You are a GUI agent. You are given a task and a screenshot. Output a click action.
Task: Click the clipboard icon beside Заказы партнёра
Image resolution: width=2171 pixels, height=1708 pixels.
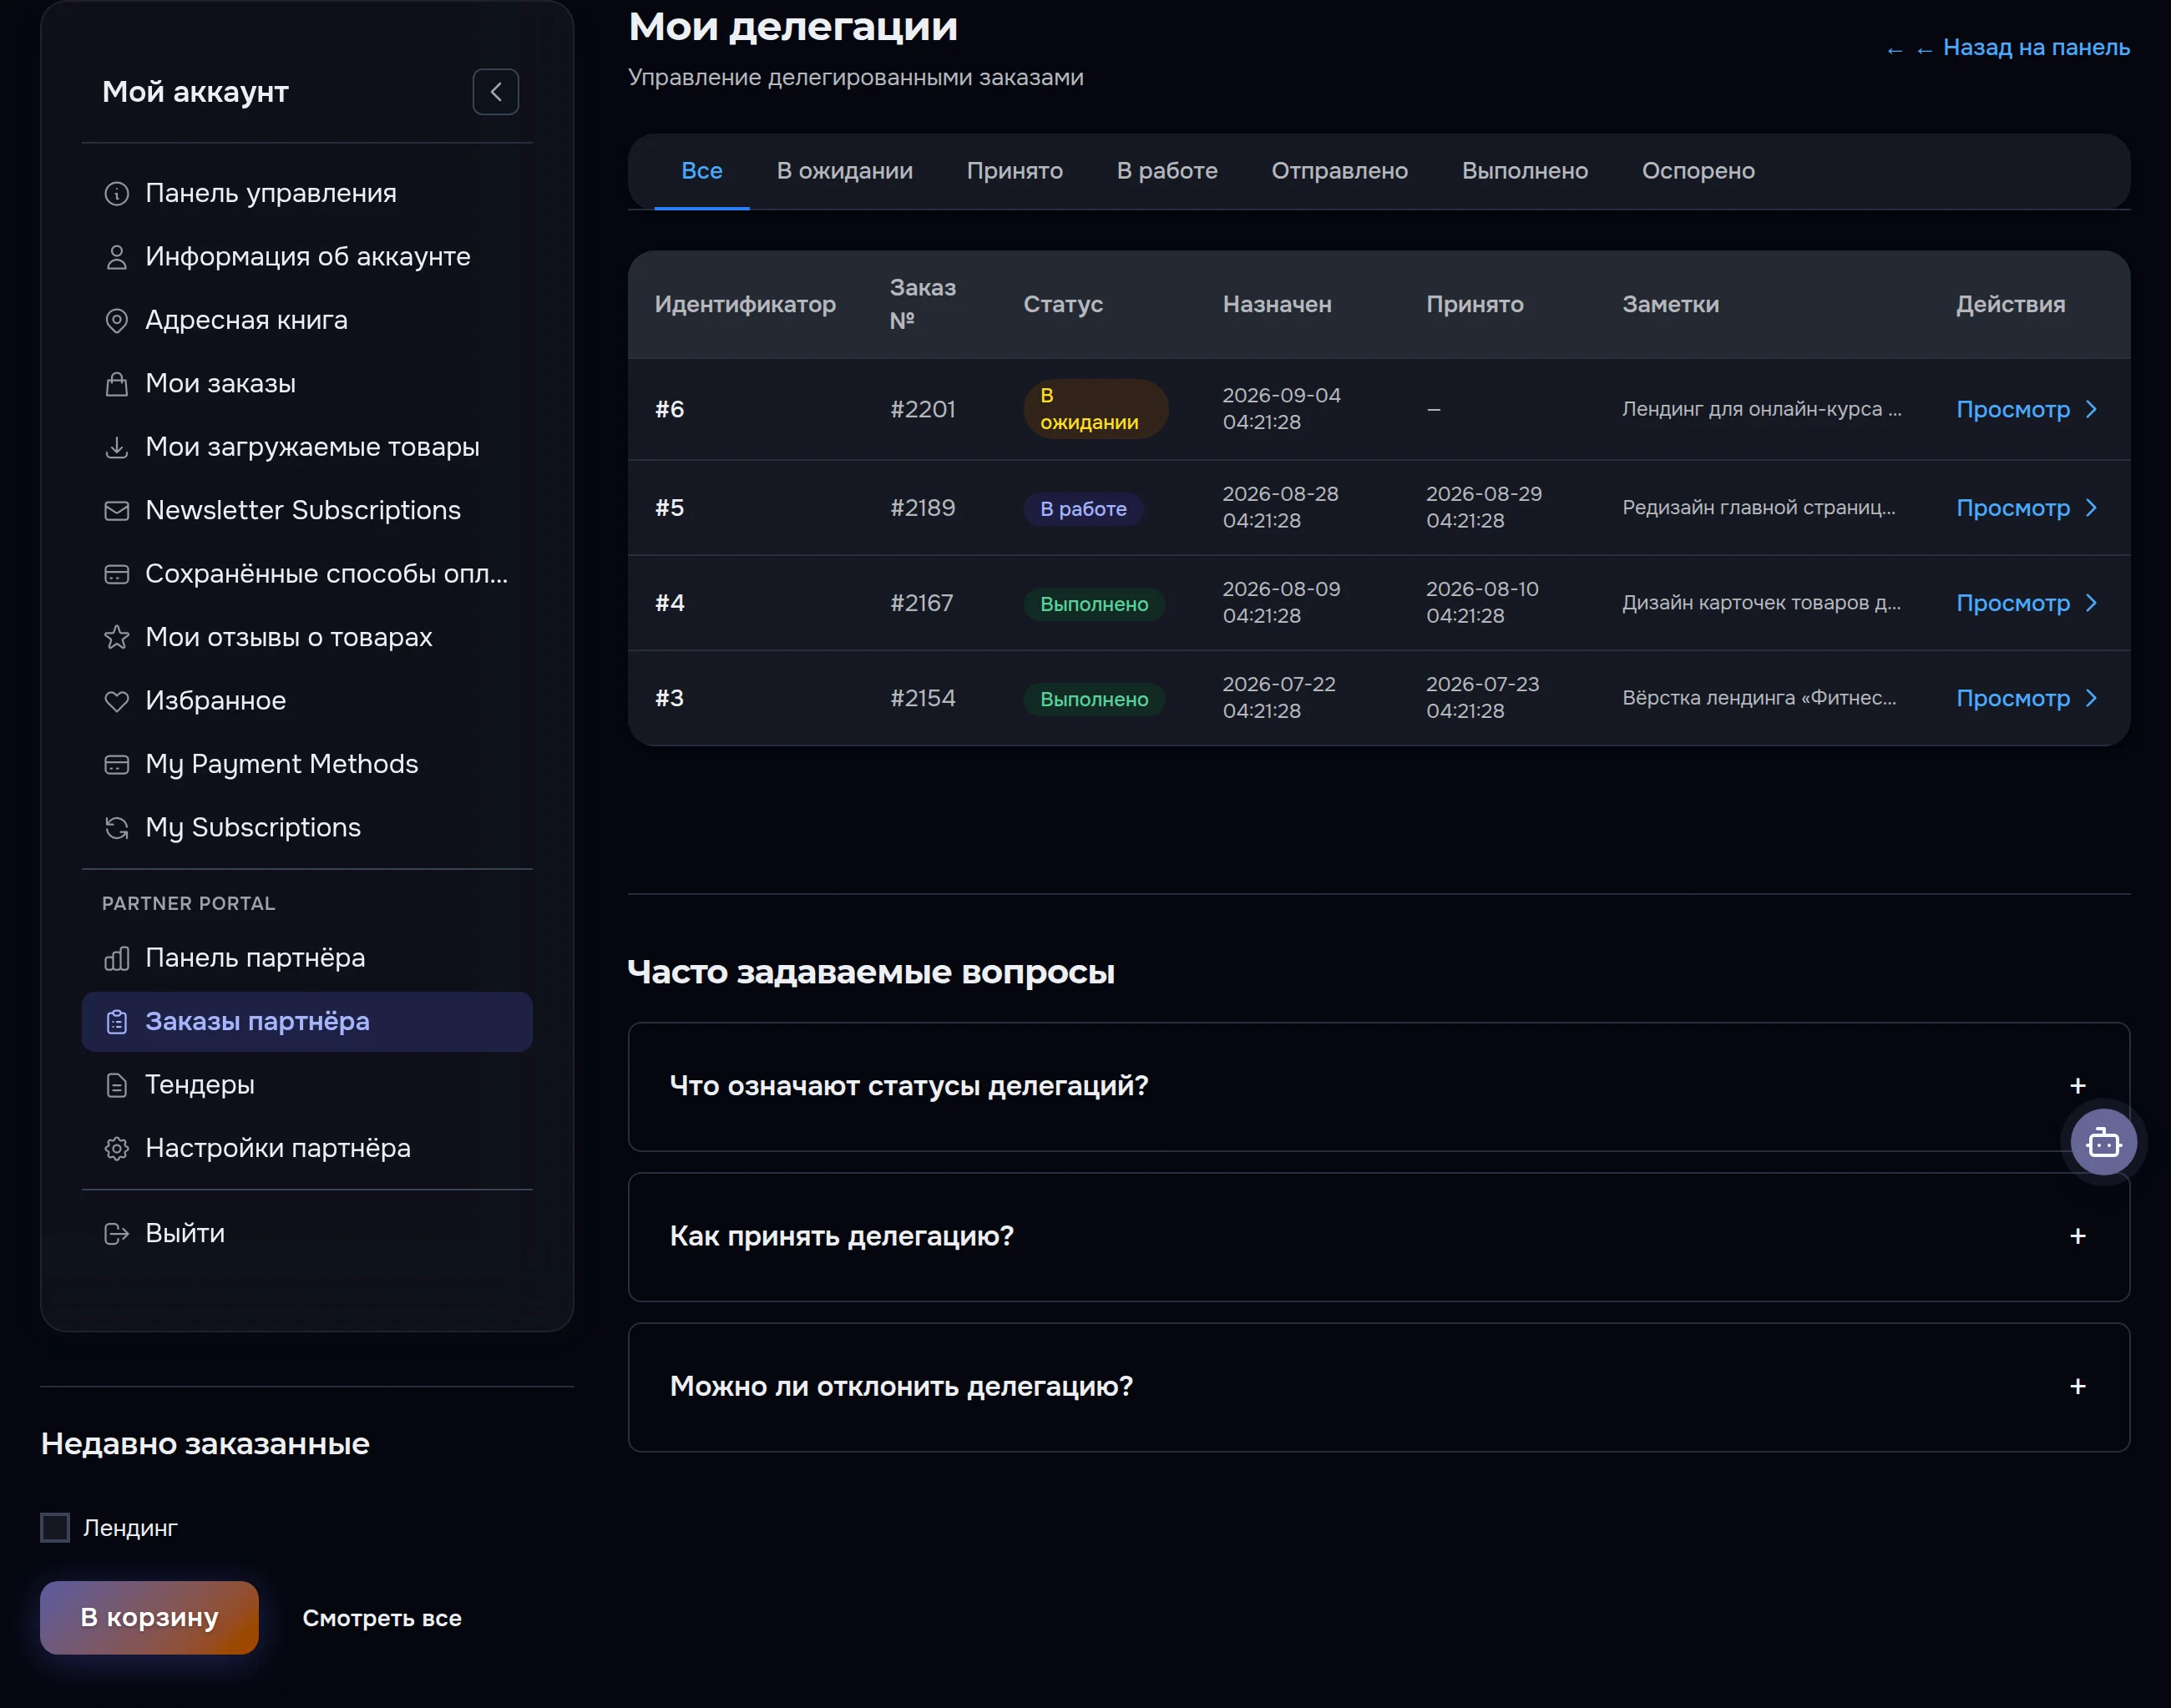coord(117,1022)
